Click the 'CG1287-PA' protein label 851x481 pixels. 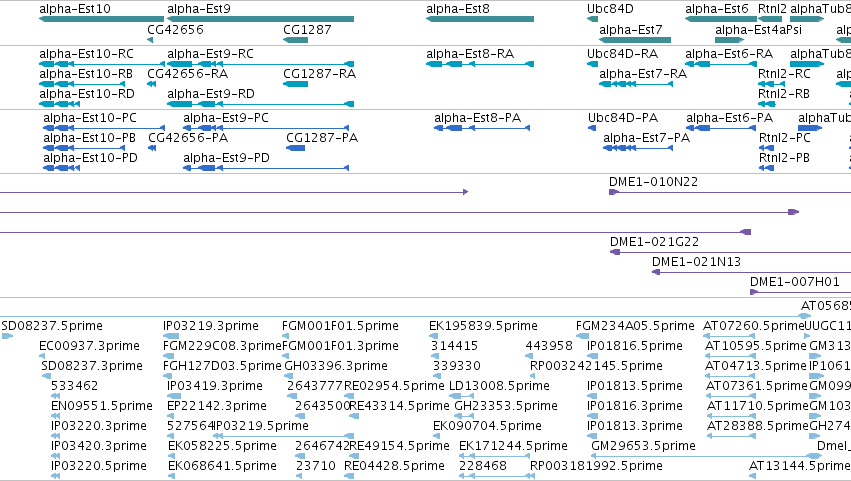[x=322, y=138]
